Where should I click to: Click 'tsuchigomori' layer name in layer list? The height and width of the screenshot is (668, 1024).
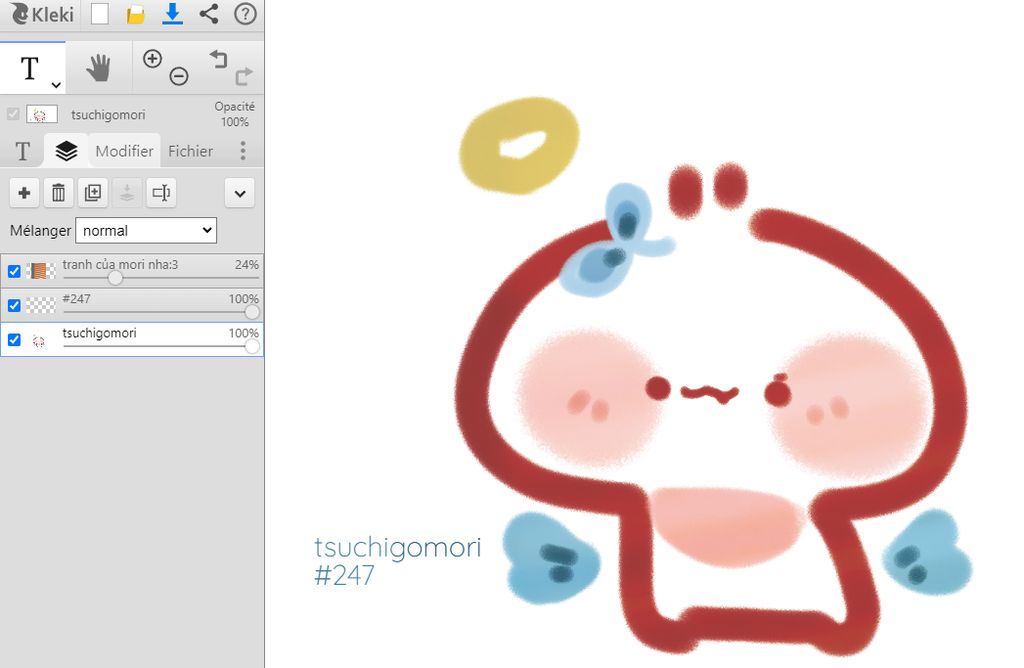click(x=99, y=333)
